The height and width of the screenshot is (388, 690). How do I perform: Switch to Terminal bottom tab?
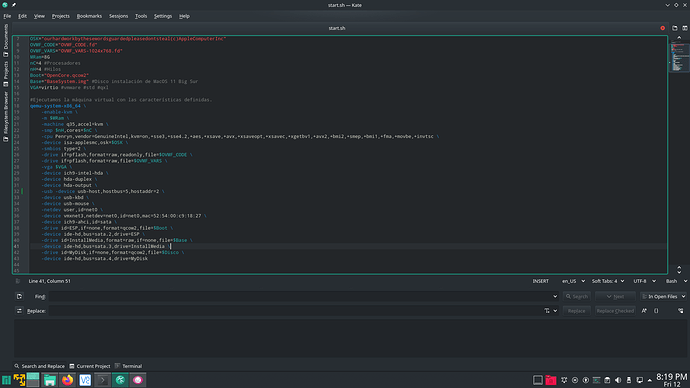(x=128, y=366)
